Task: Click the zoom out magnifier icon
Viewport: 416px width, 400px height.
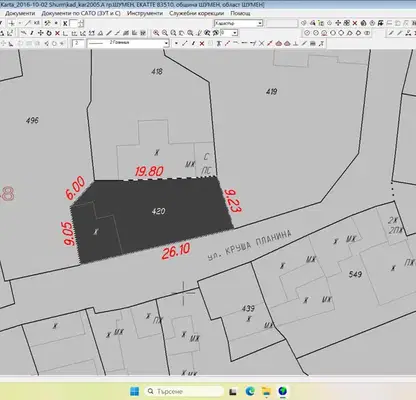Action: [165, 33]
